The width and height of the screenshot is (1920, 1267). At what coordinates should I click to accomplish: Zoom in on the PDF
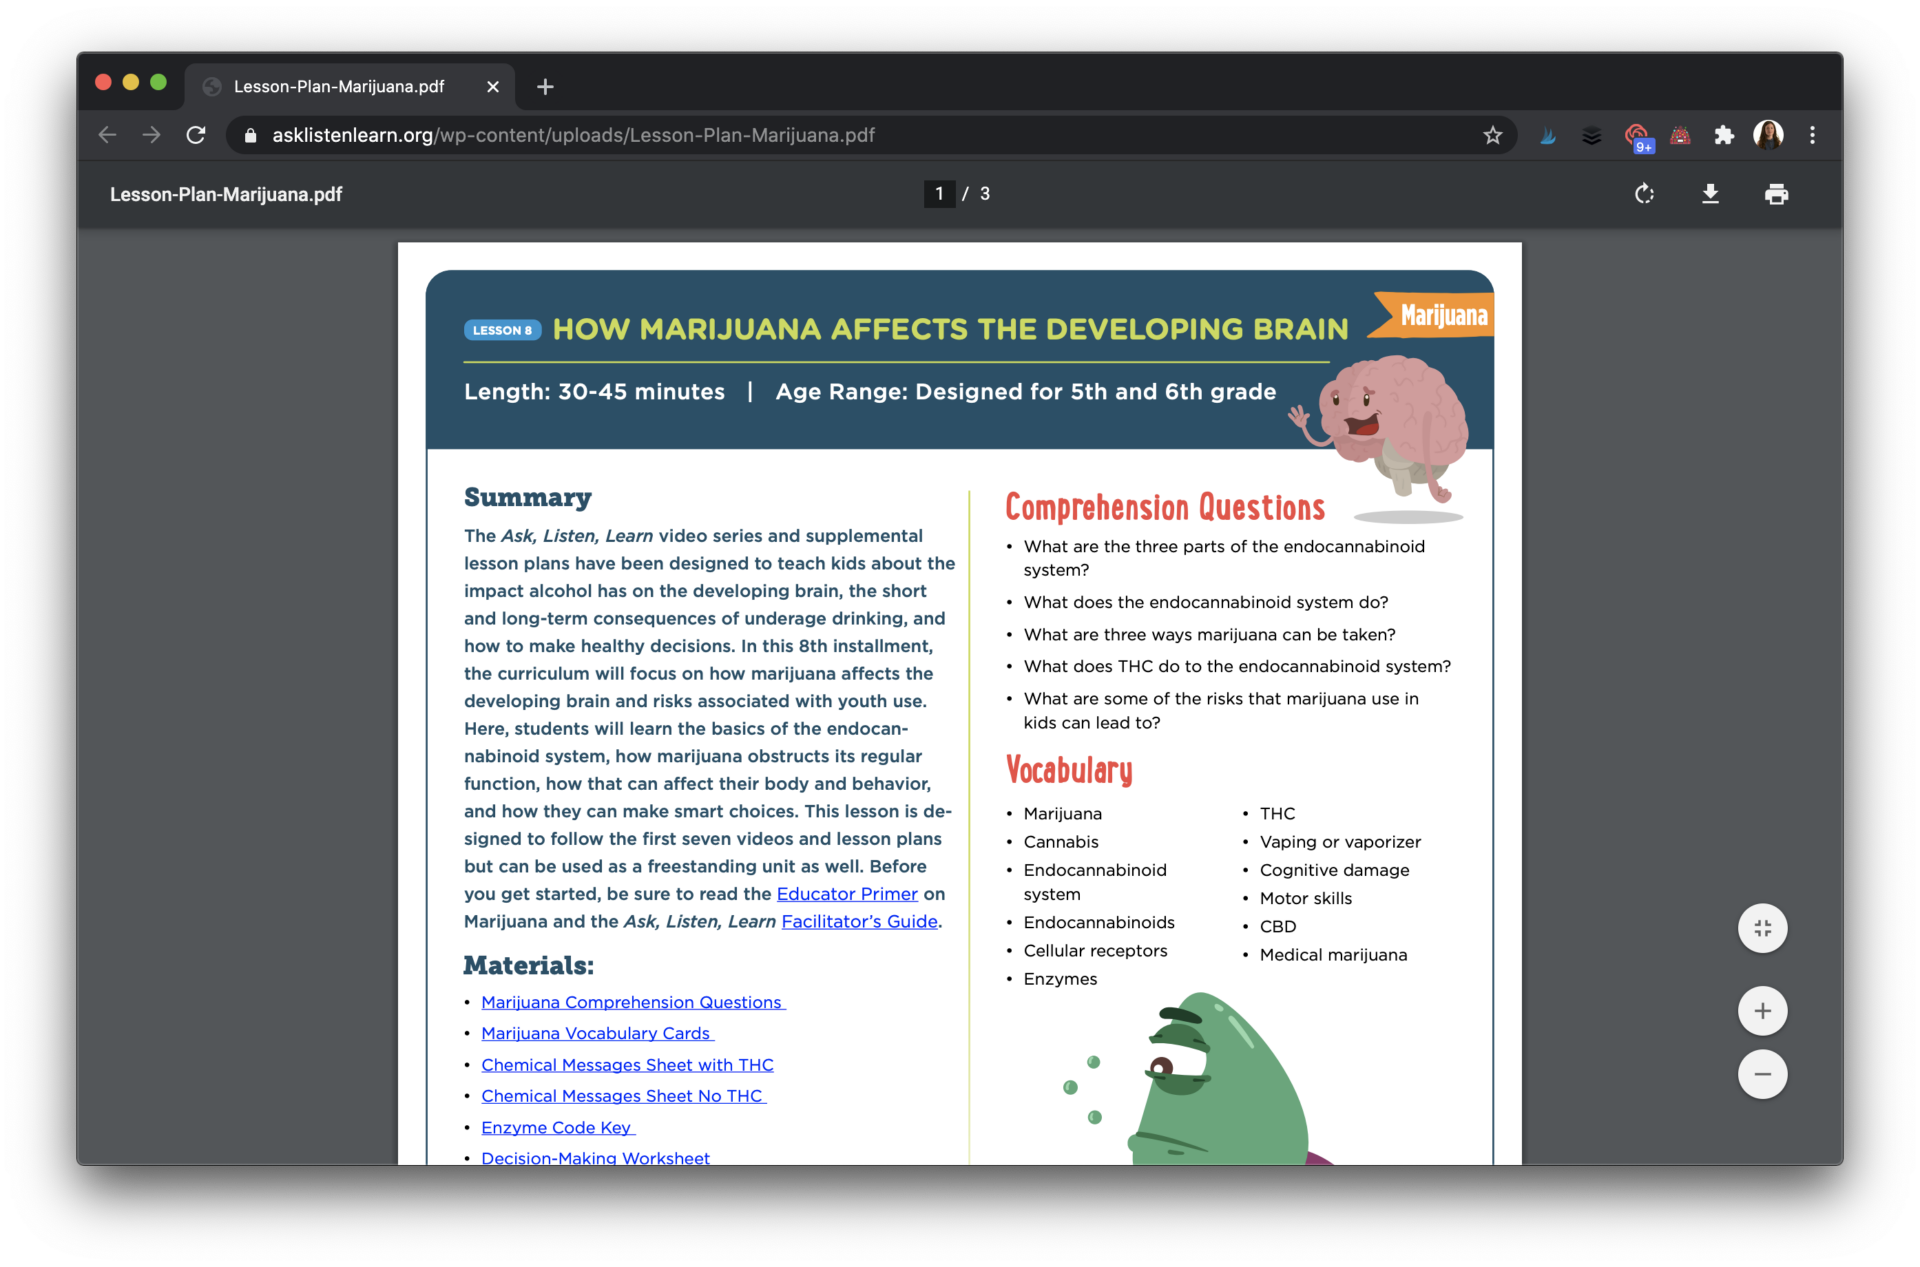1762,1010
